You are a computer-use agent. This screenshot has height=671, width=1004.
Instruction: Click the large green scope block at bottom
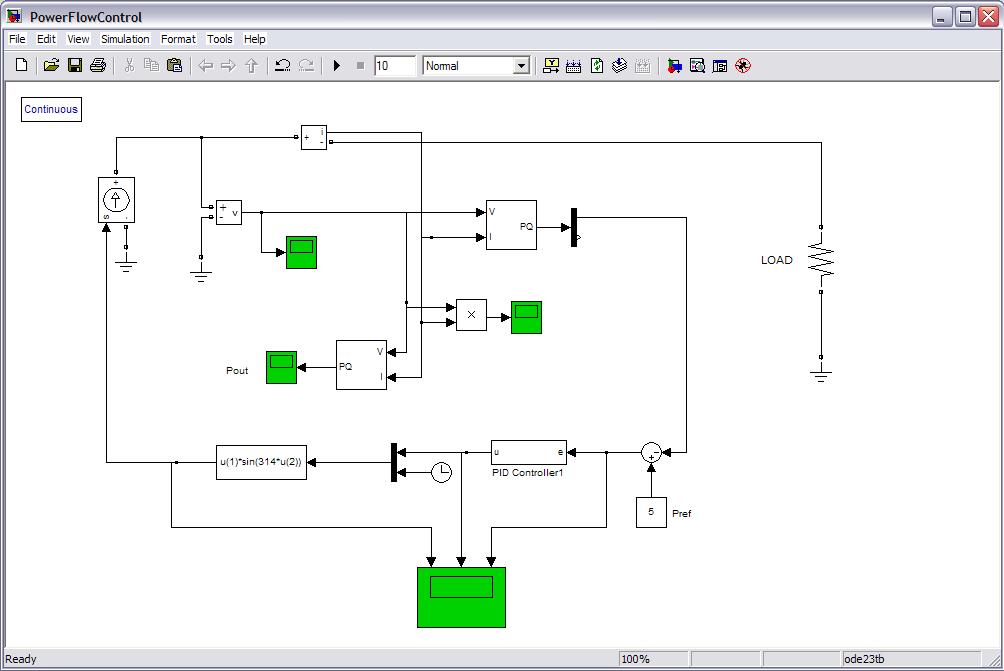pyautogui.click(x=461, y=597)
